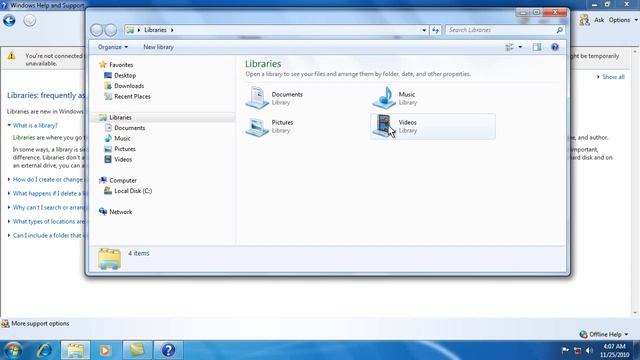Click the Help window vertical scrollbar
The image size is (640, 360).
[x=635, y=182]
